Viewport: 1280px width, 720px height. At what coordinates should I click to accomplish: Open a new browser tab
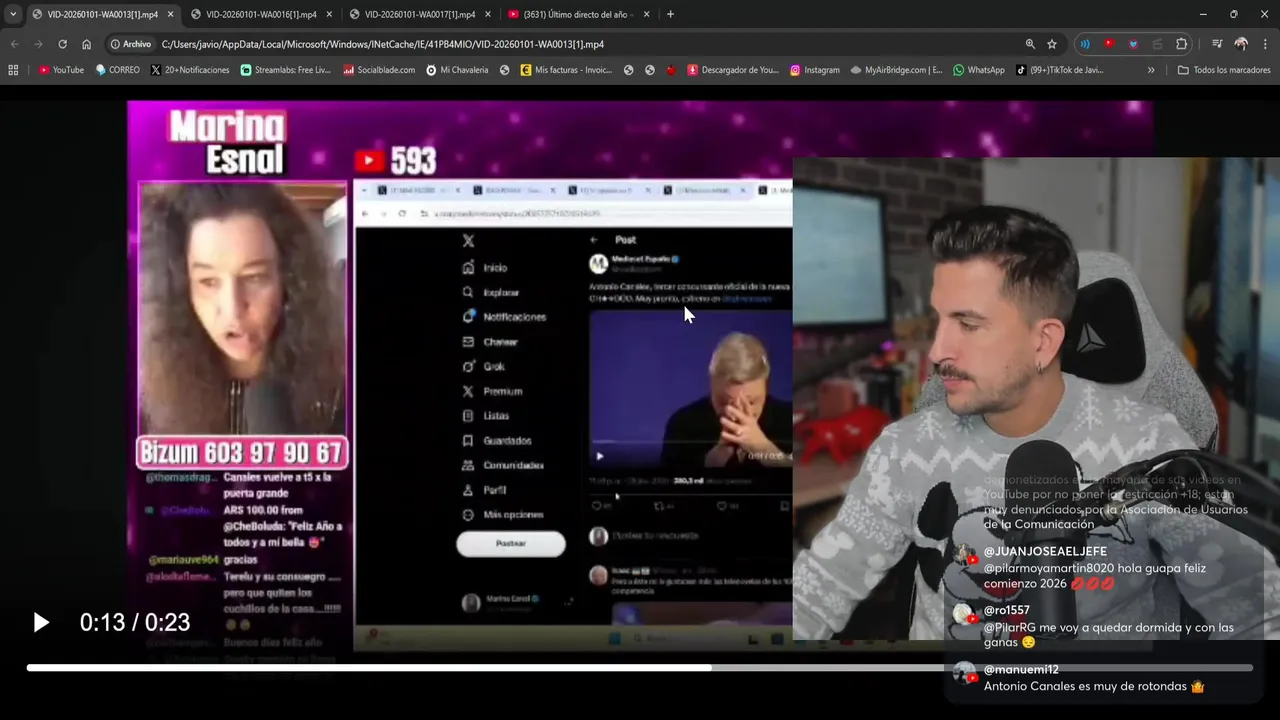tap(670, 14)
